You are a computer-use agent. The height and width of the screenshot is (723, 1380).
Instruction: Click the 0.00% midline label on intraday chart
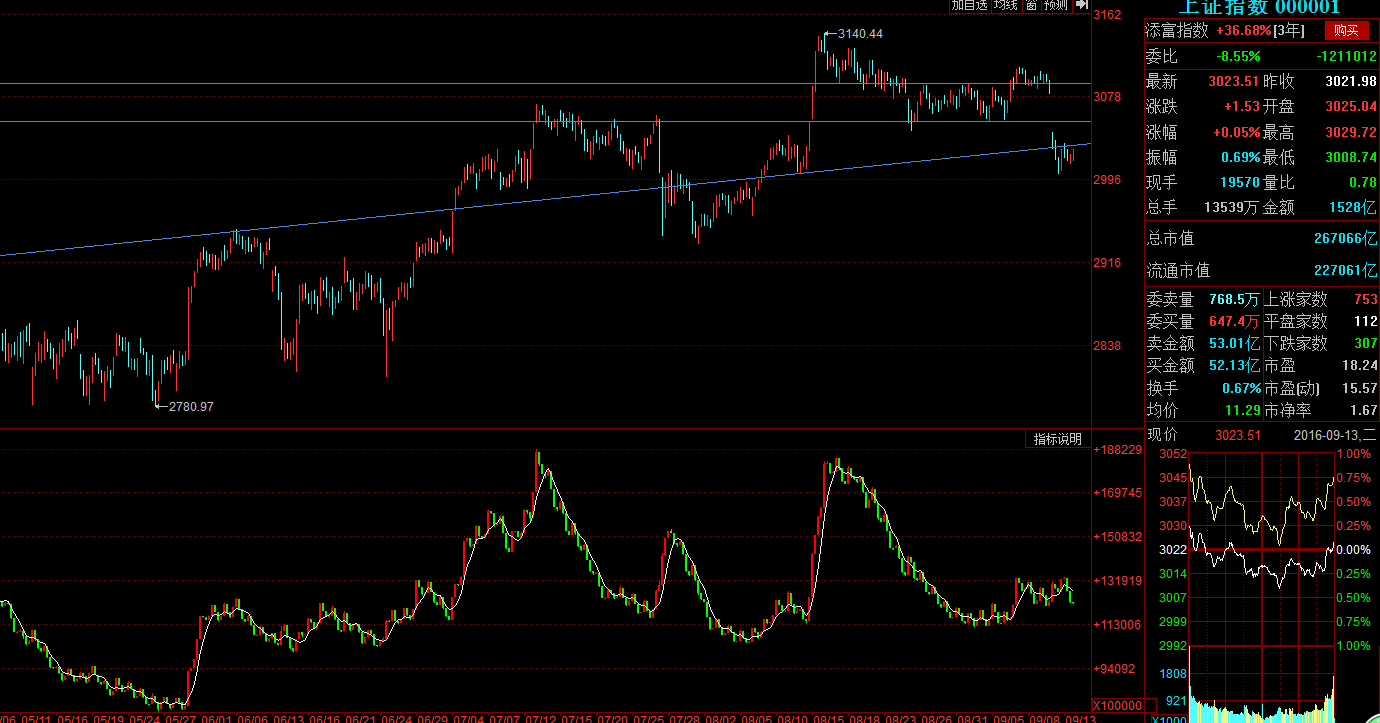[1354, 550]
